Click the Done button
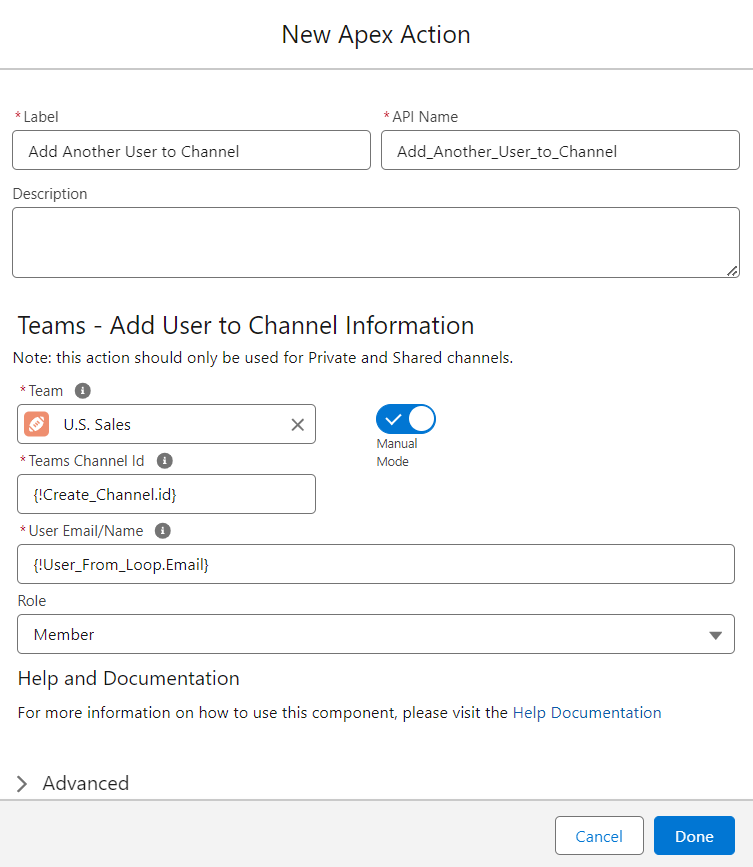 coord(694,836)
